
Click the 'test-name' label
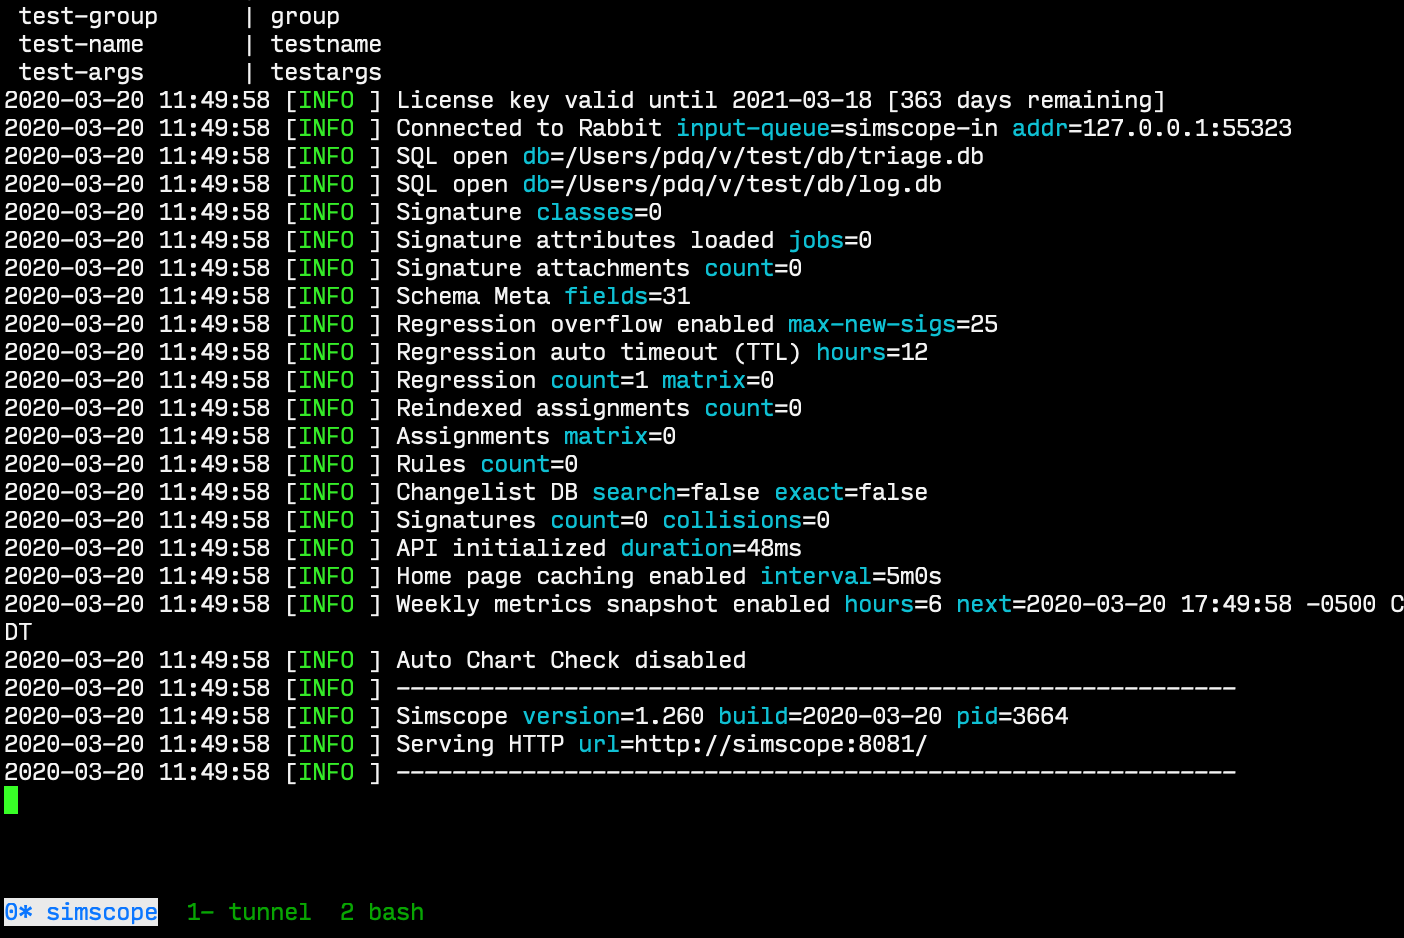81,44
